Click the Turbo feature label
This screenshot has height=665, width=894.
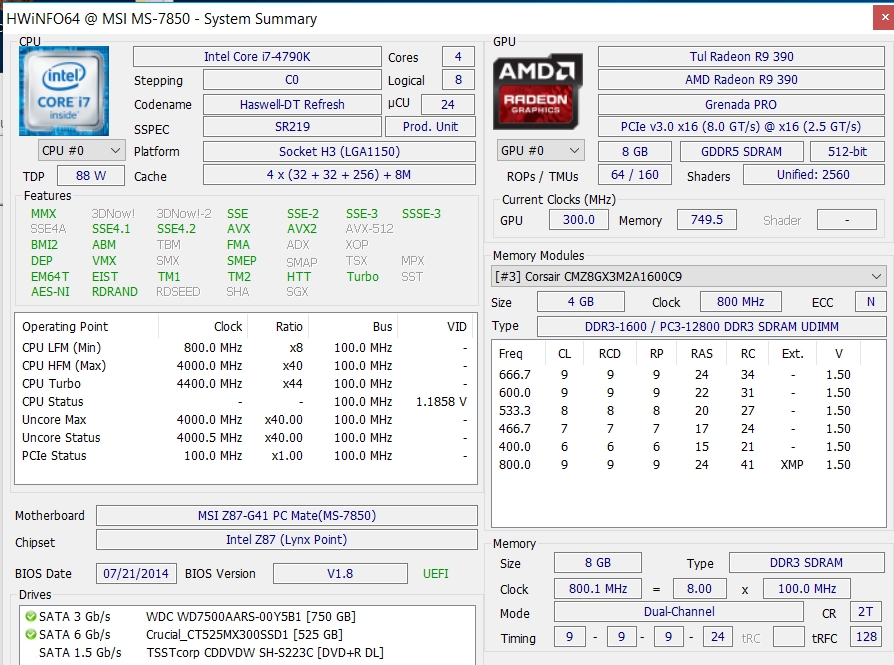(363, 277)
